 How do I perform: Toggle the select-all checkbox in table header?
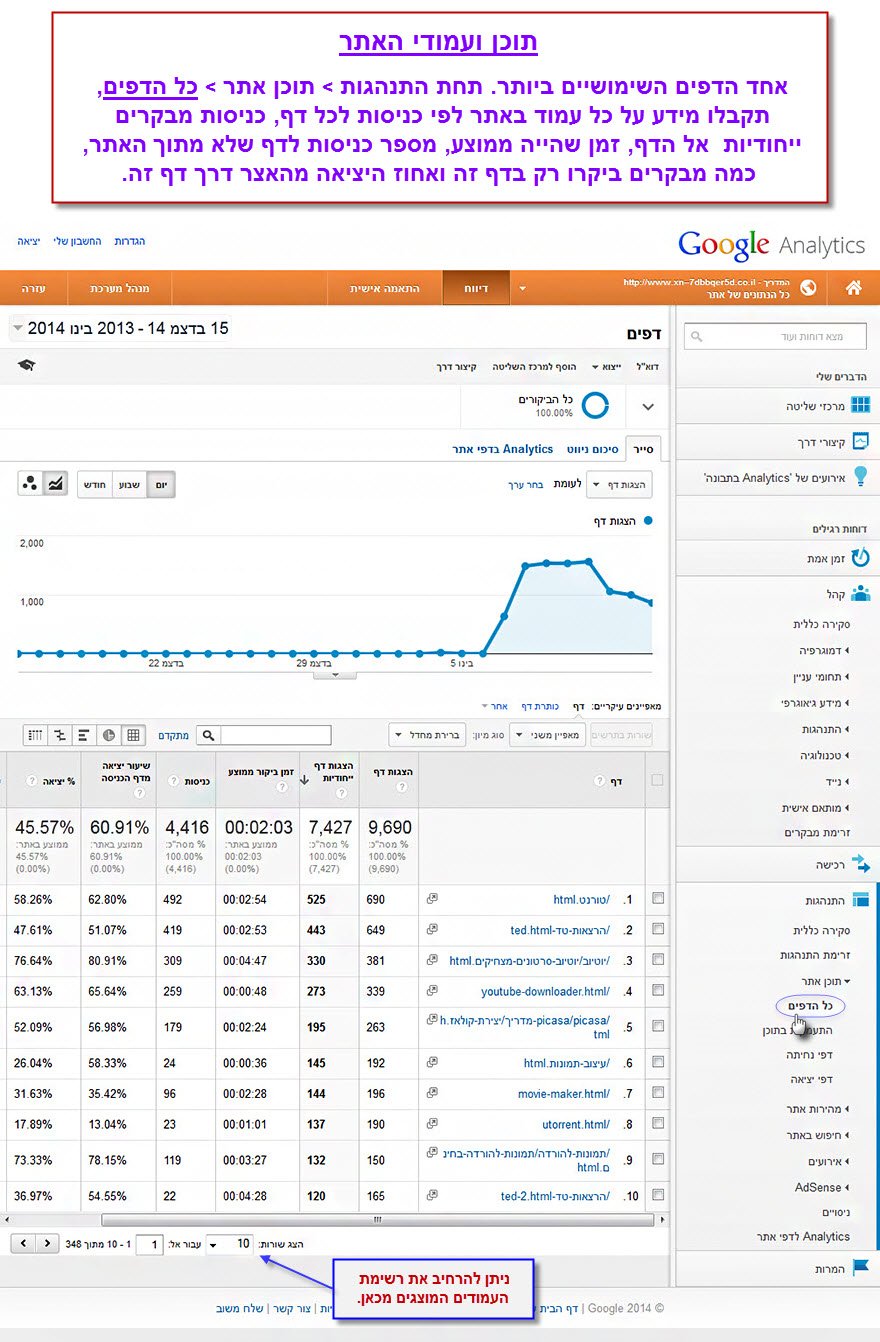coord(657,780)
